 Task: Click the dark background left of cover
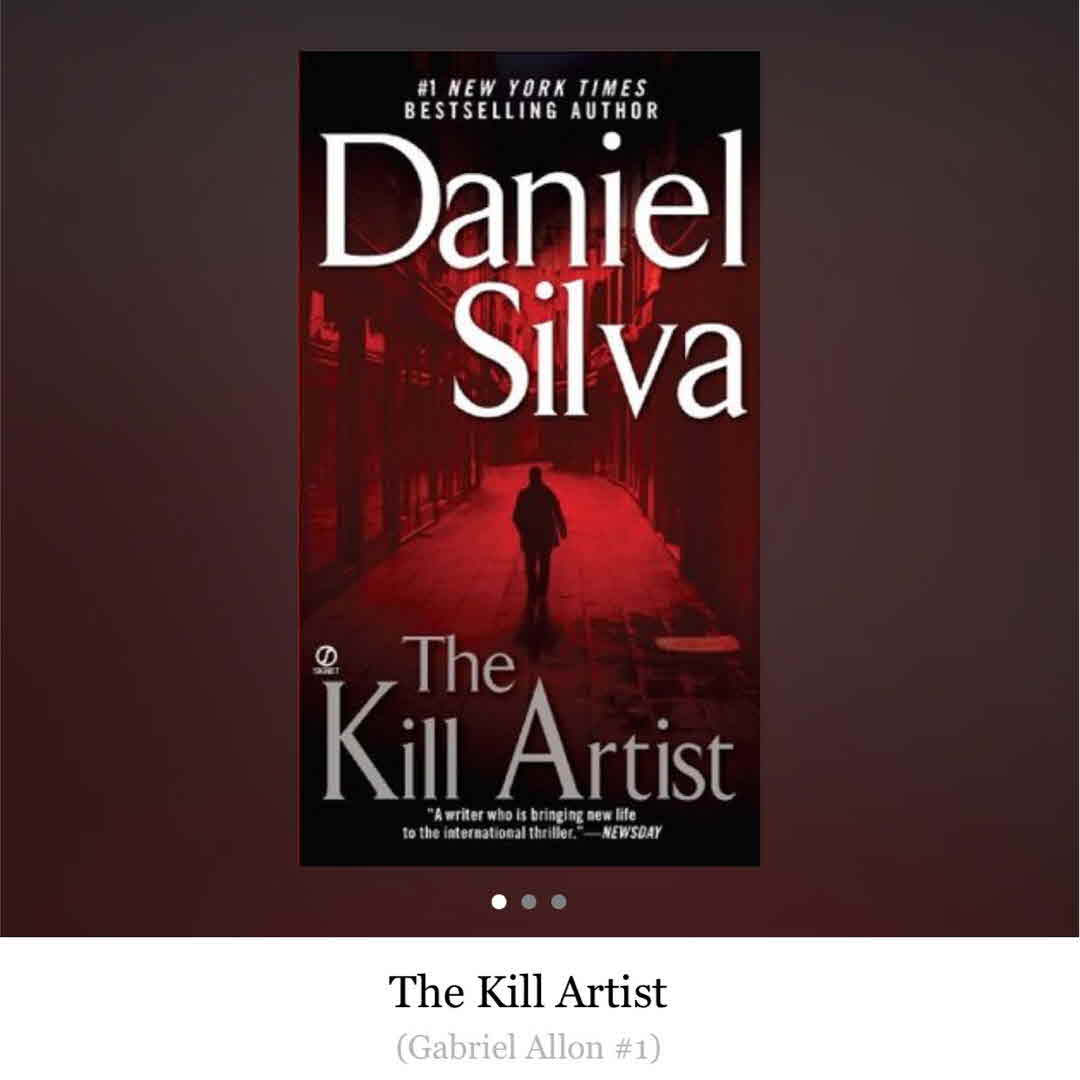coord(149,468)
